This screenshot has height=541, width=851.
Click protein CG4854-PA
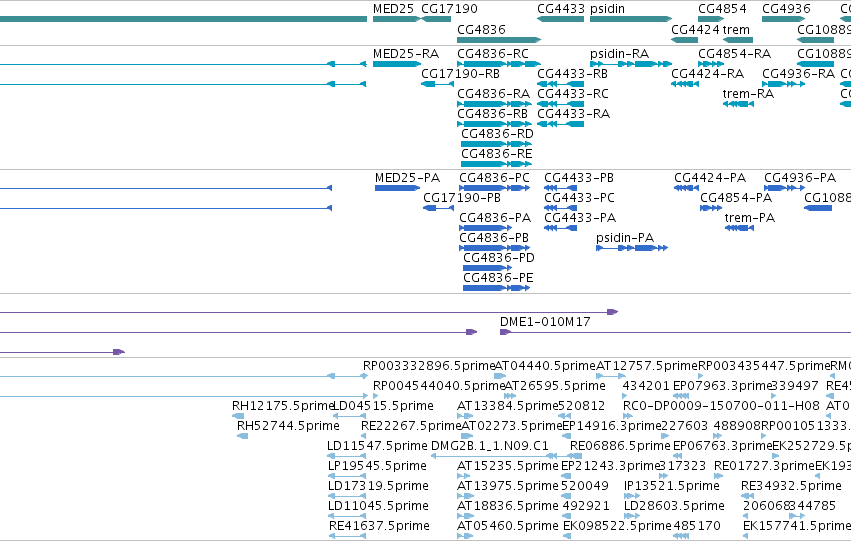736,198
